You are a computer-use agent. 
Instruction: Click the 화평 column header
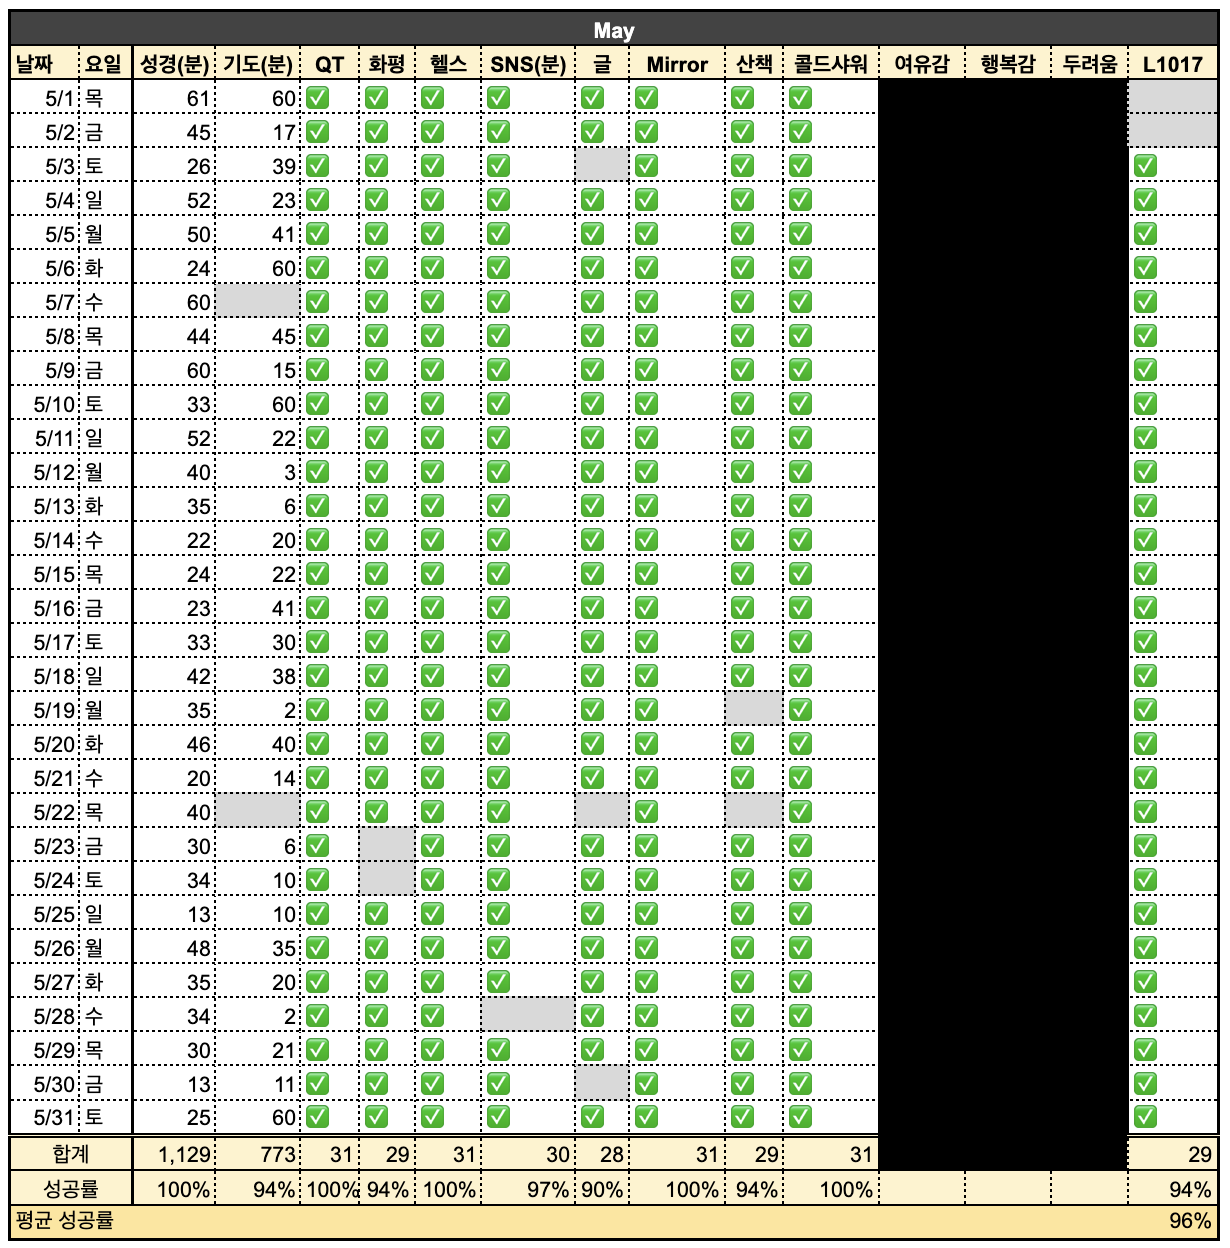pyautogui.click(x=387, y=64)
